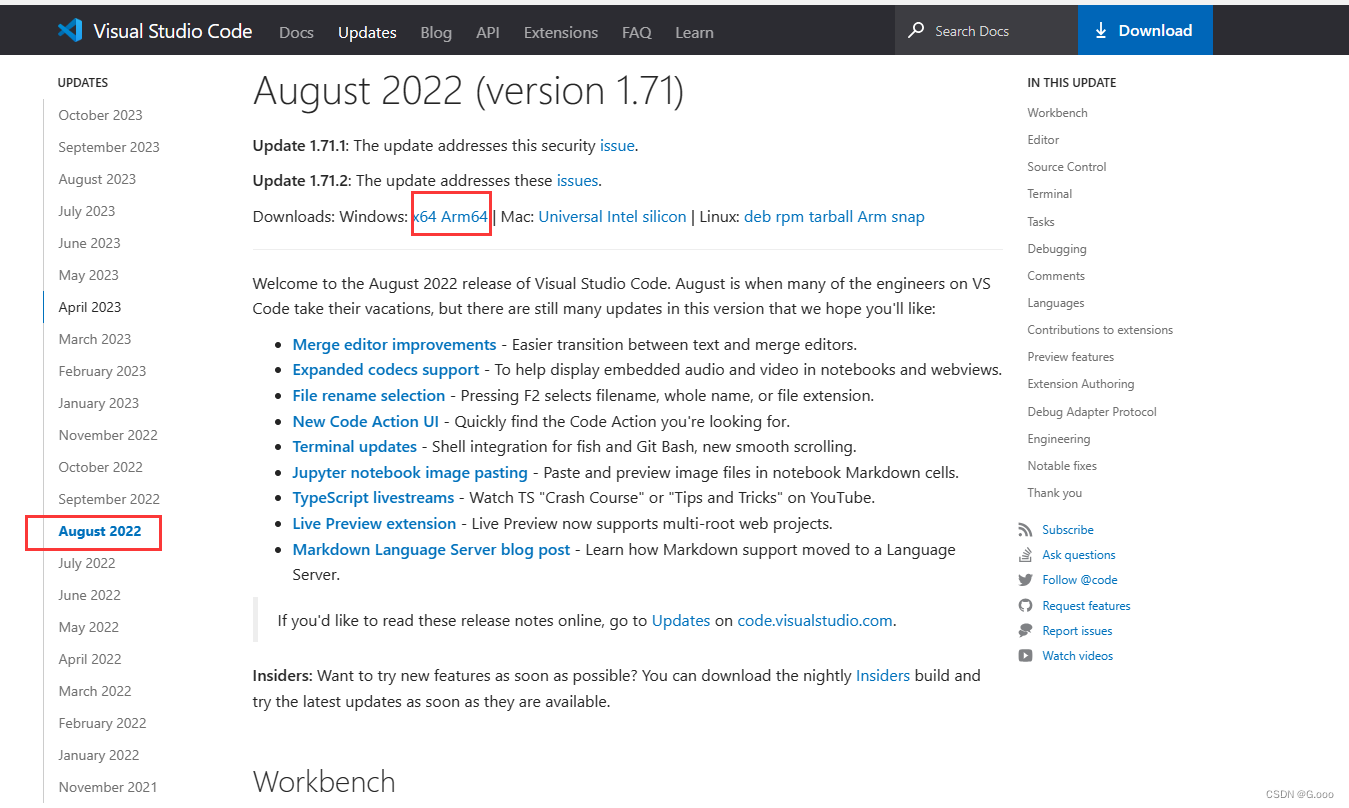Click the GitHub Request features icon
1349x808 pixels.
pos(1025,606)
